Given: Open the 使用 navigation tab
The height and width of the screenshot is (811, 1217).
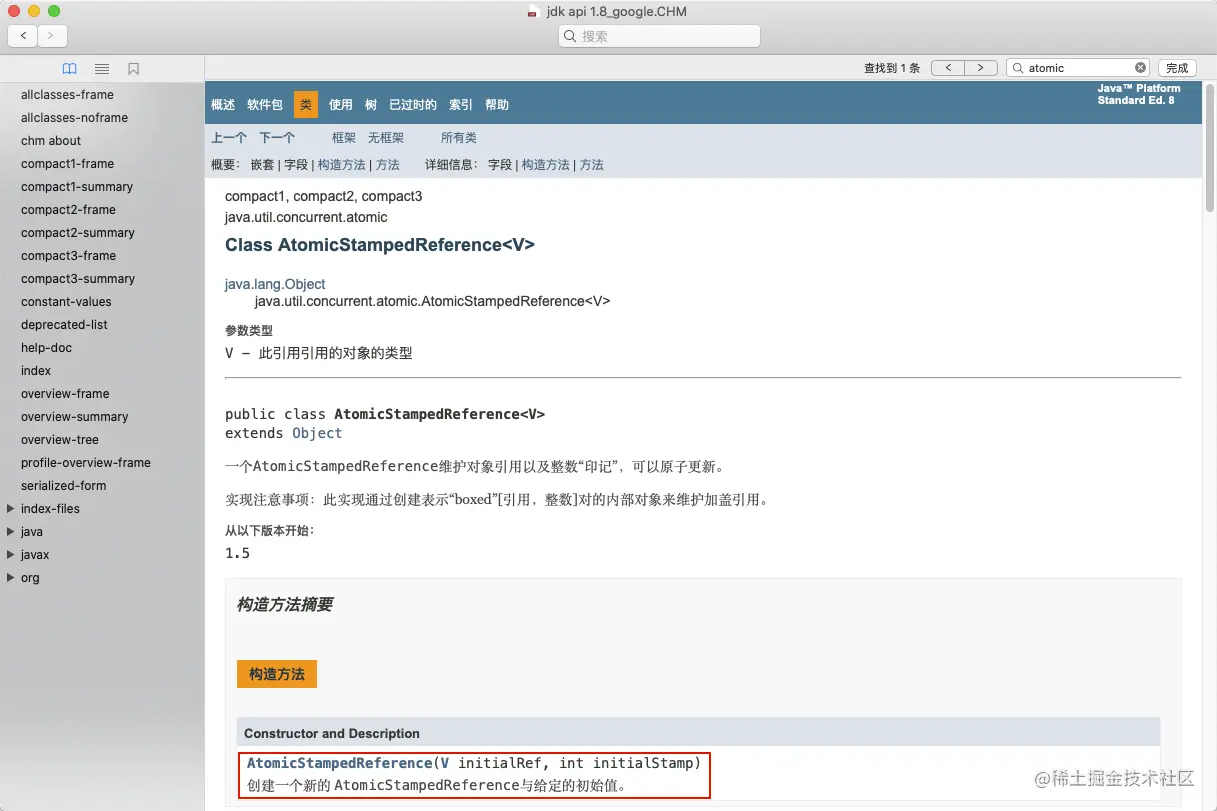Looking at the screenshot, I should pos(341,105).
